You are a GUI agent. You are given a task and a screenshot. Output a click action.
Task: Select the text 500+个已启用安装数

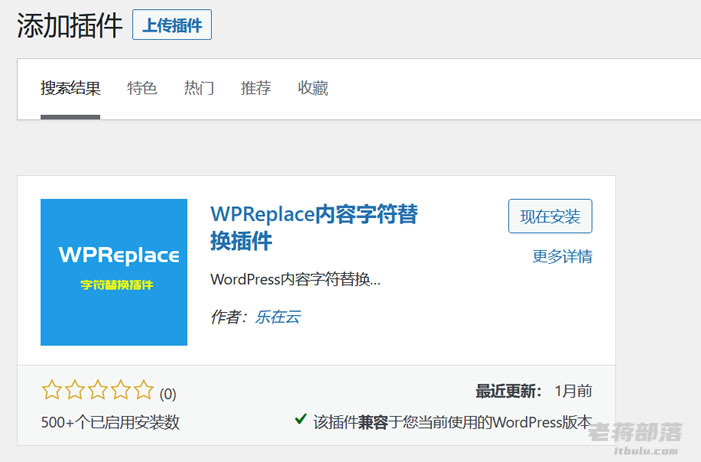click(x=110, y=422)
